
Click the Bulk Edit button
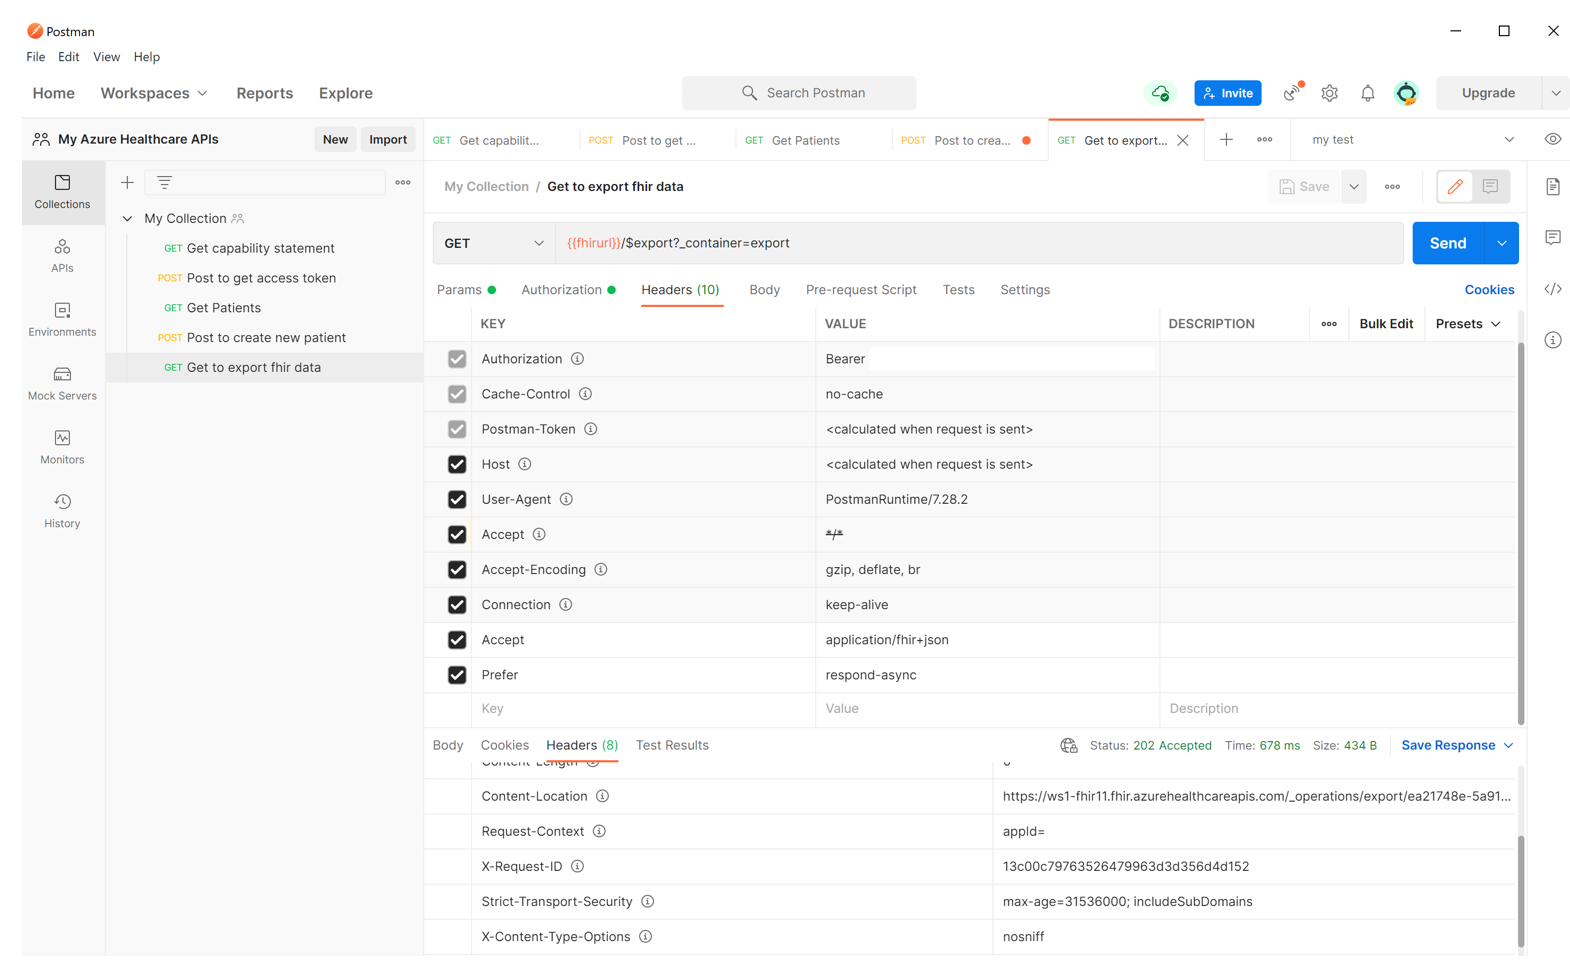click(x=1386, y=324)
